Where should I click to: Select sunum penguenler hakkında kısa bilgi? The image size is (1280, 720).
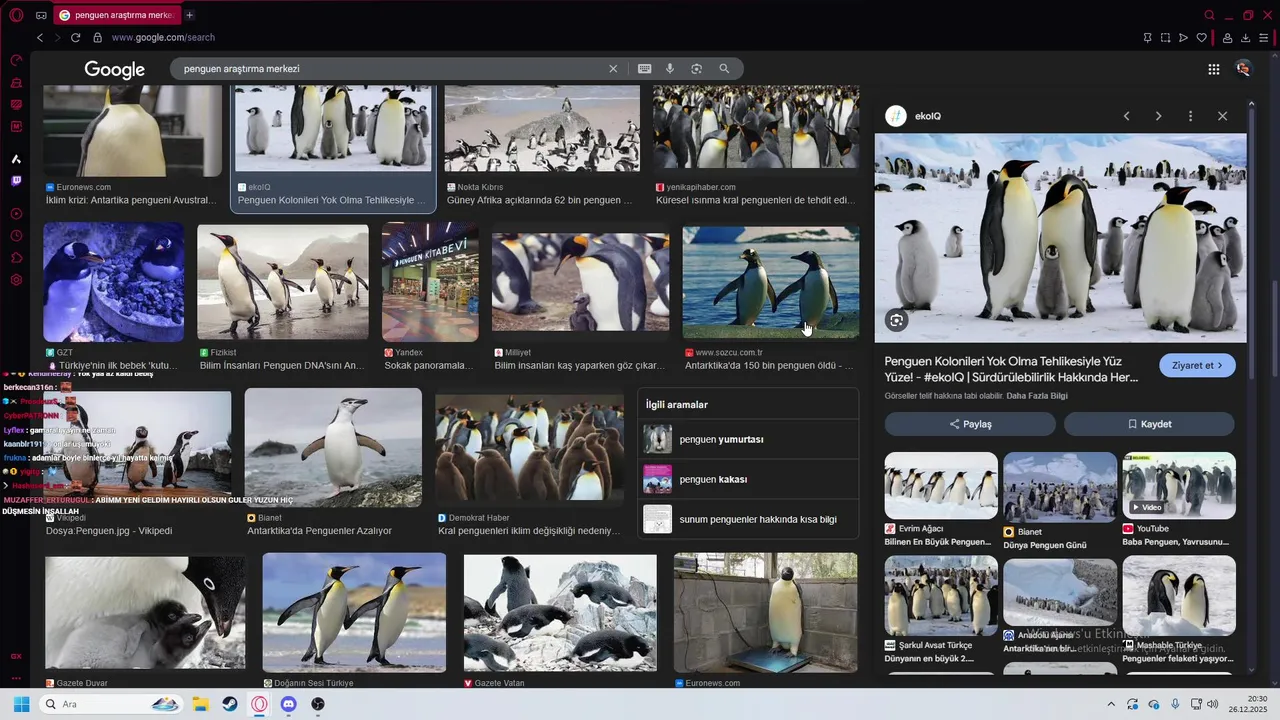[x=748, y=519]
